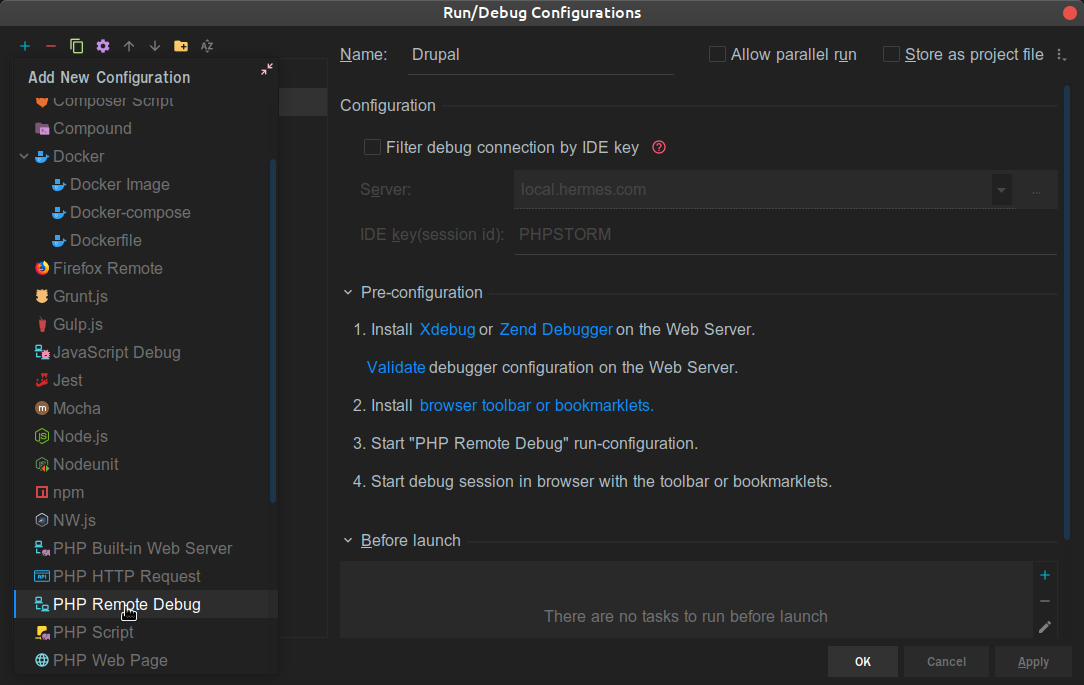Choose PHP HTTP Request configuration type

pos(146,576)
